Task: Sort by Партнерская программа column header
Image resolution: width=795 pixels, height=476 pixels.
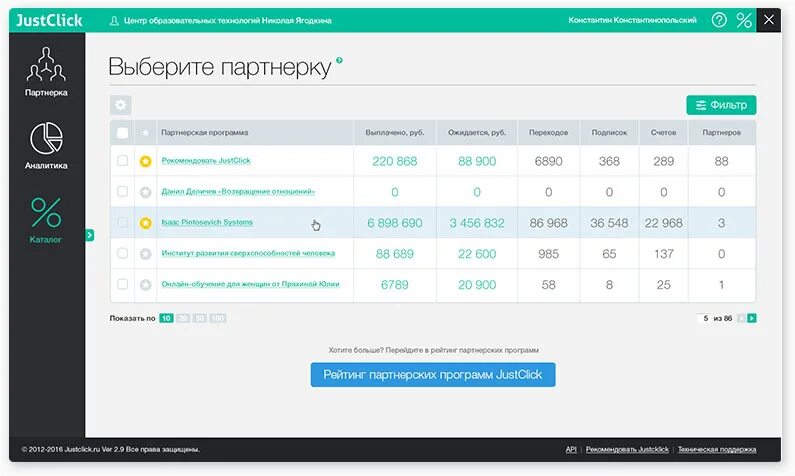Action: [205, 133]
